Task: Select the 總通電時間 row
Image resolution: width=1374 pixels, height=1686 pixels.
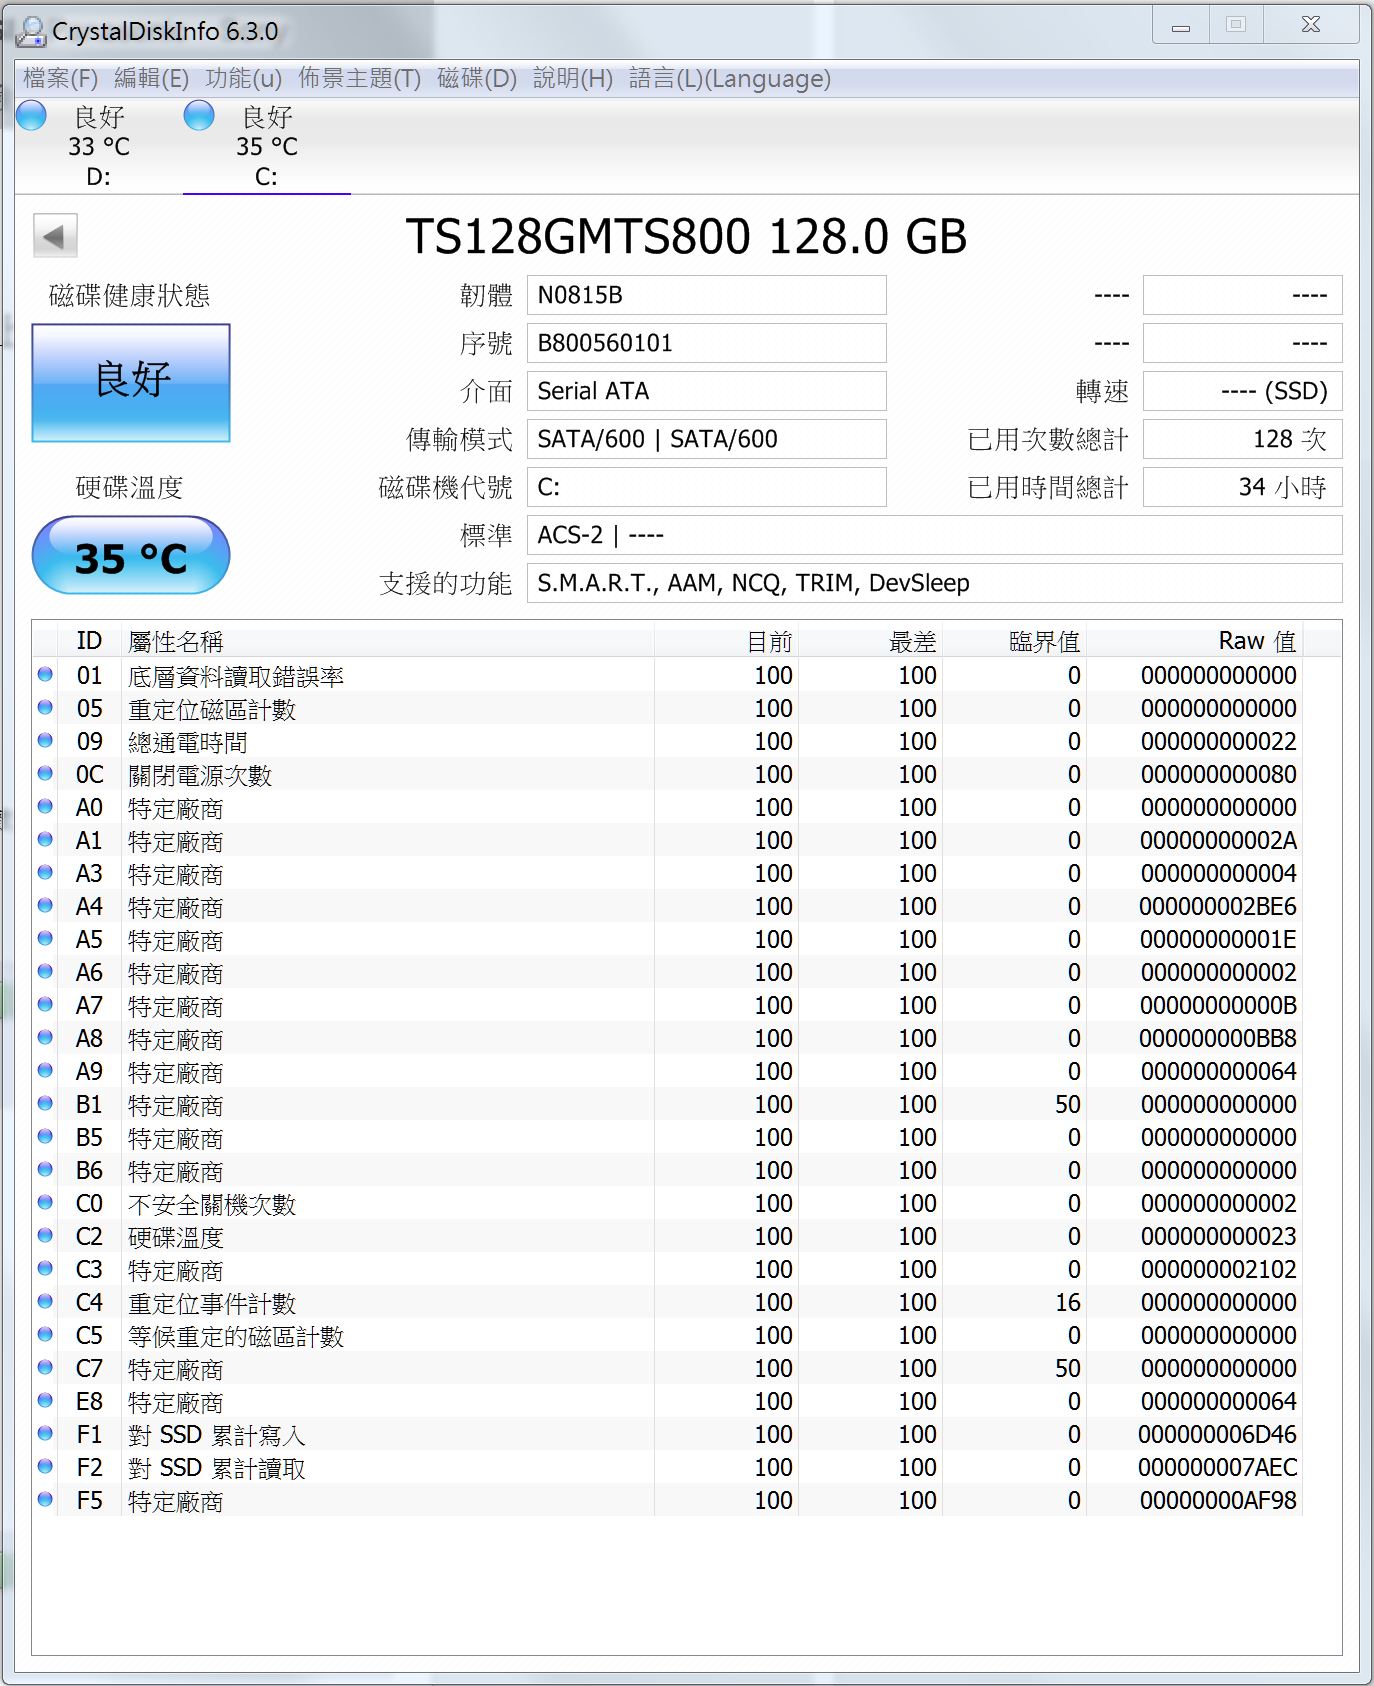Action: point(668,741)
